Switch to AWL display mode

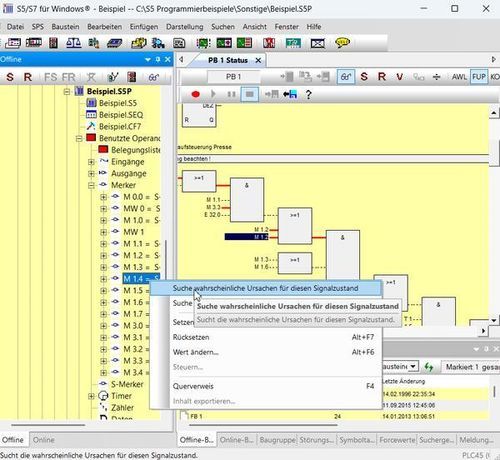click(x=459, y=77)
